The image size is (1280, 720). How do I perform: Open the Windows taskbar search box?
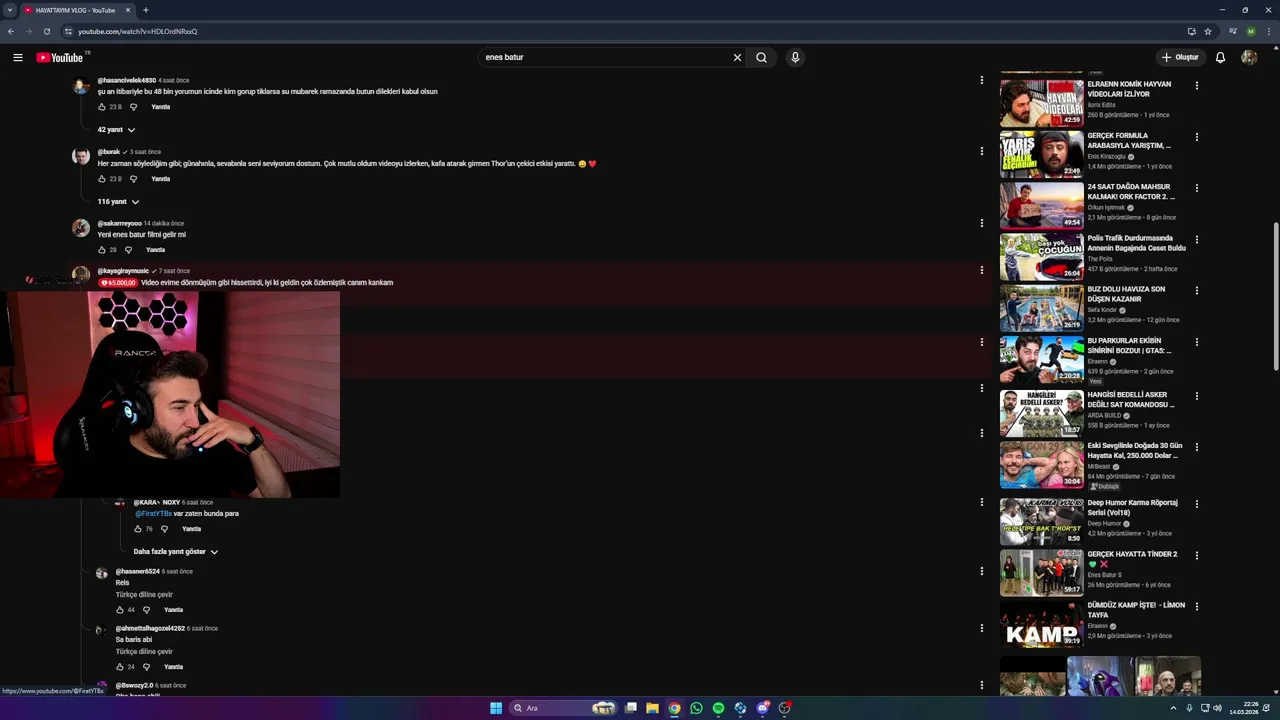(x=563, y=708)
